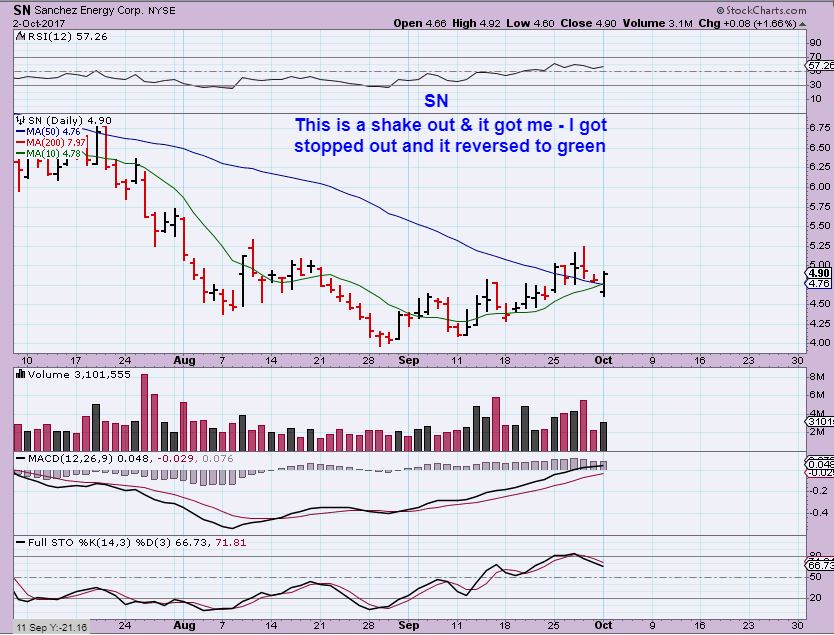834x635 pixels.
Task: Click the latest Oct 2 volume bar
Action: tap(604, 437)
